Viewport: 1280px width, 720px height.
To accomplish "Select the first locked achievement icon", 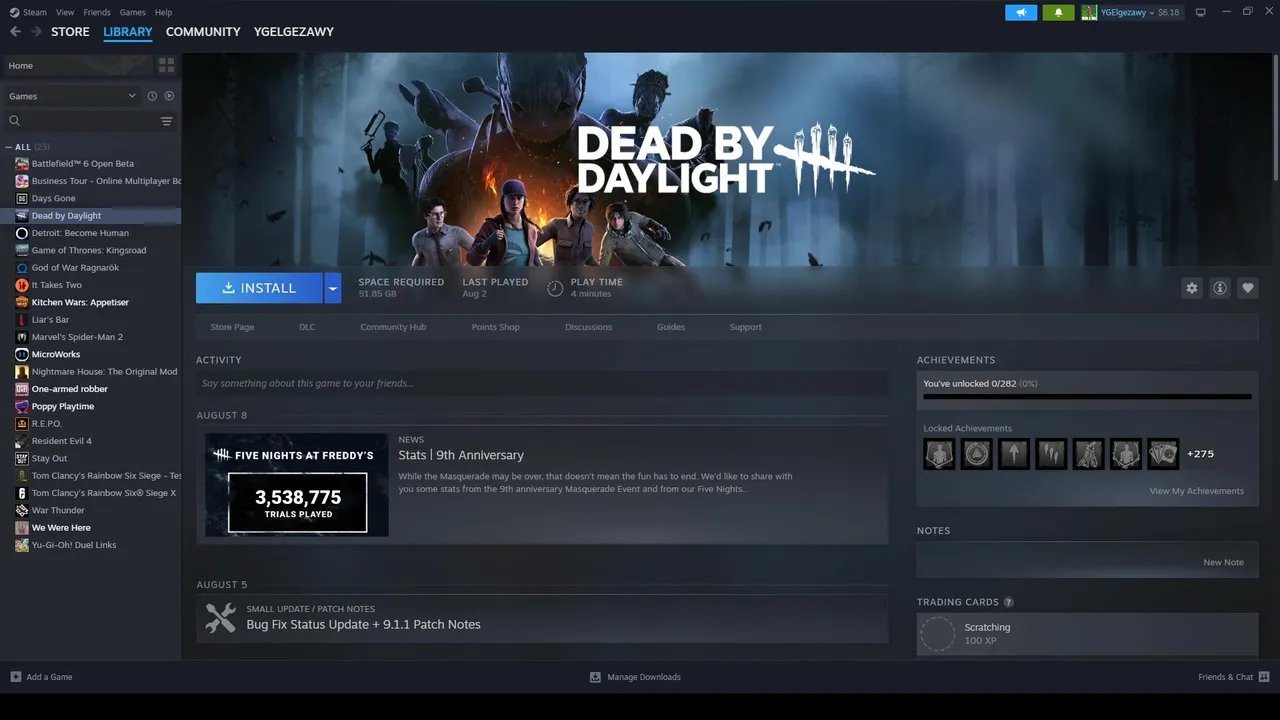I will click(x=939, y=454).
